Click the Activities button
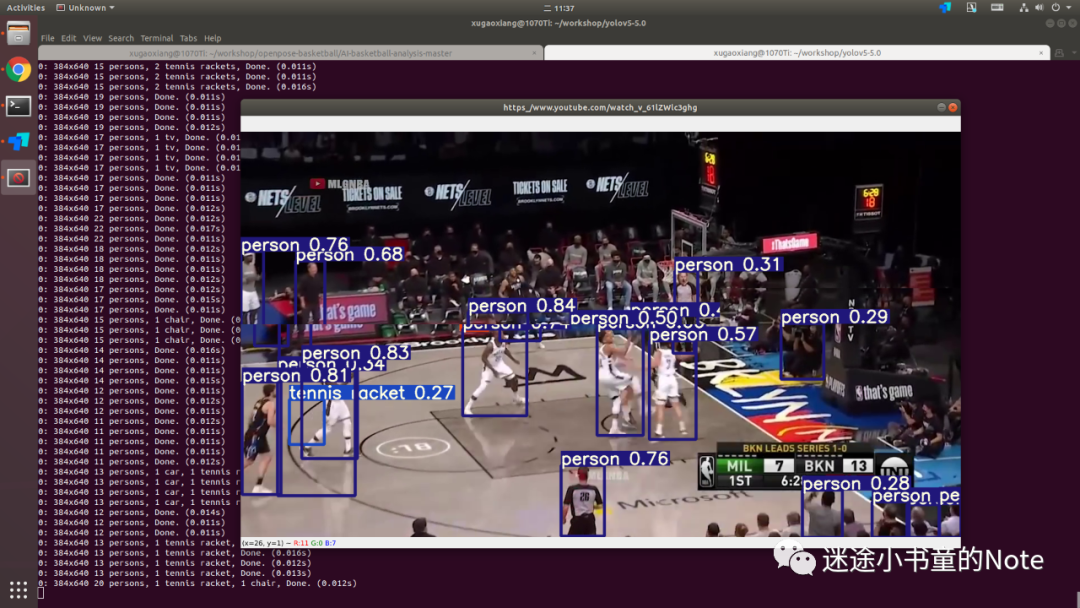 pyautogui.click(x=25, y=8)
